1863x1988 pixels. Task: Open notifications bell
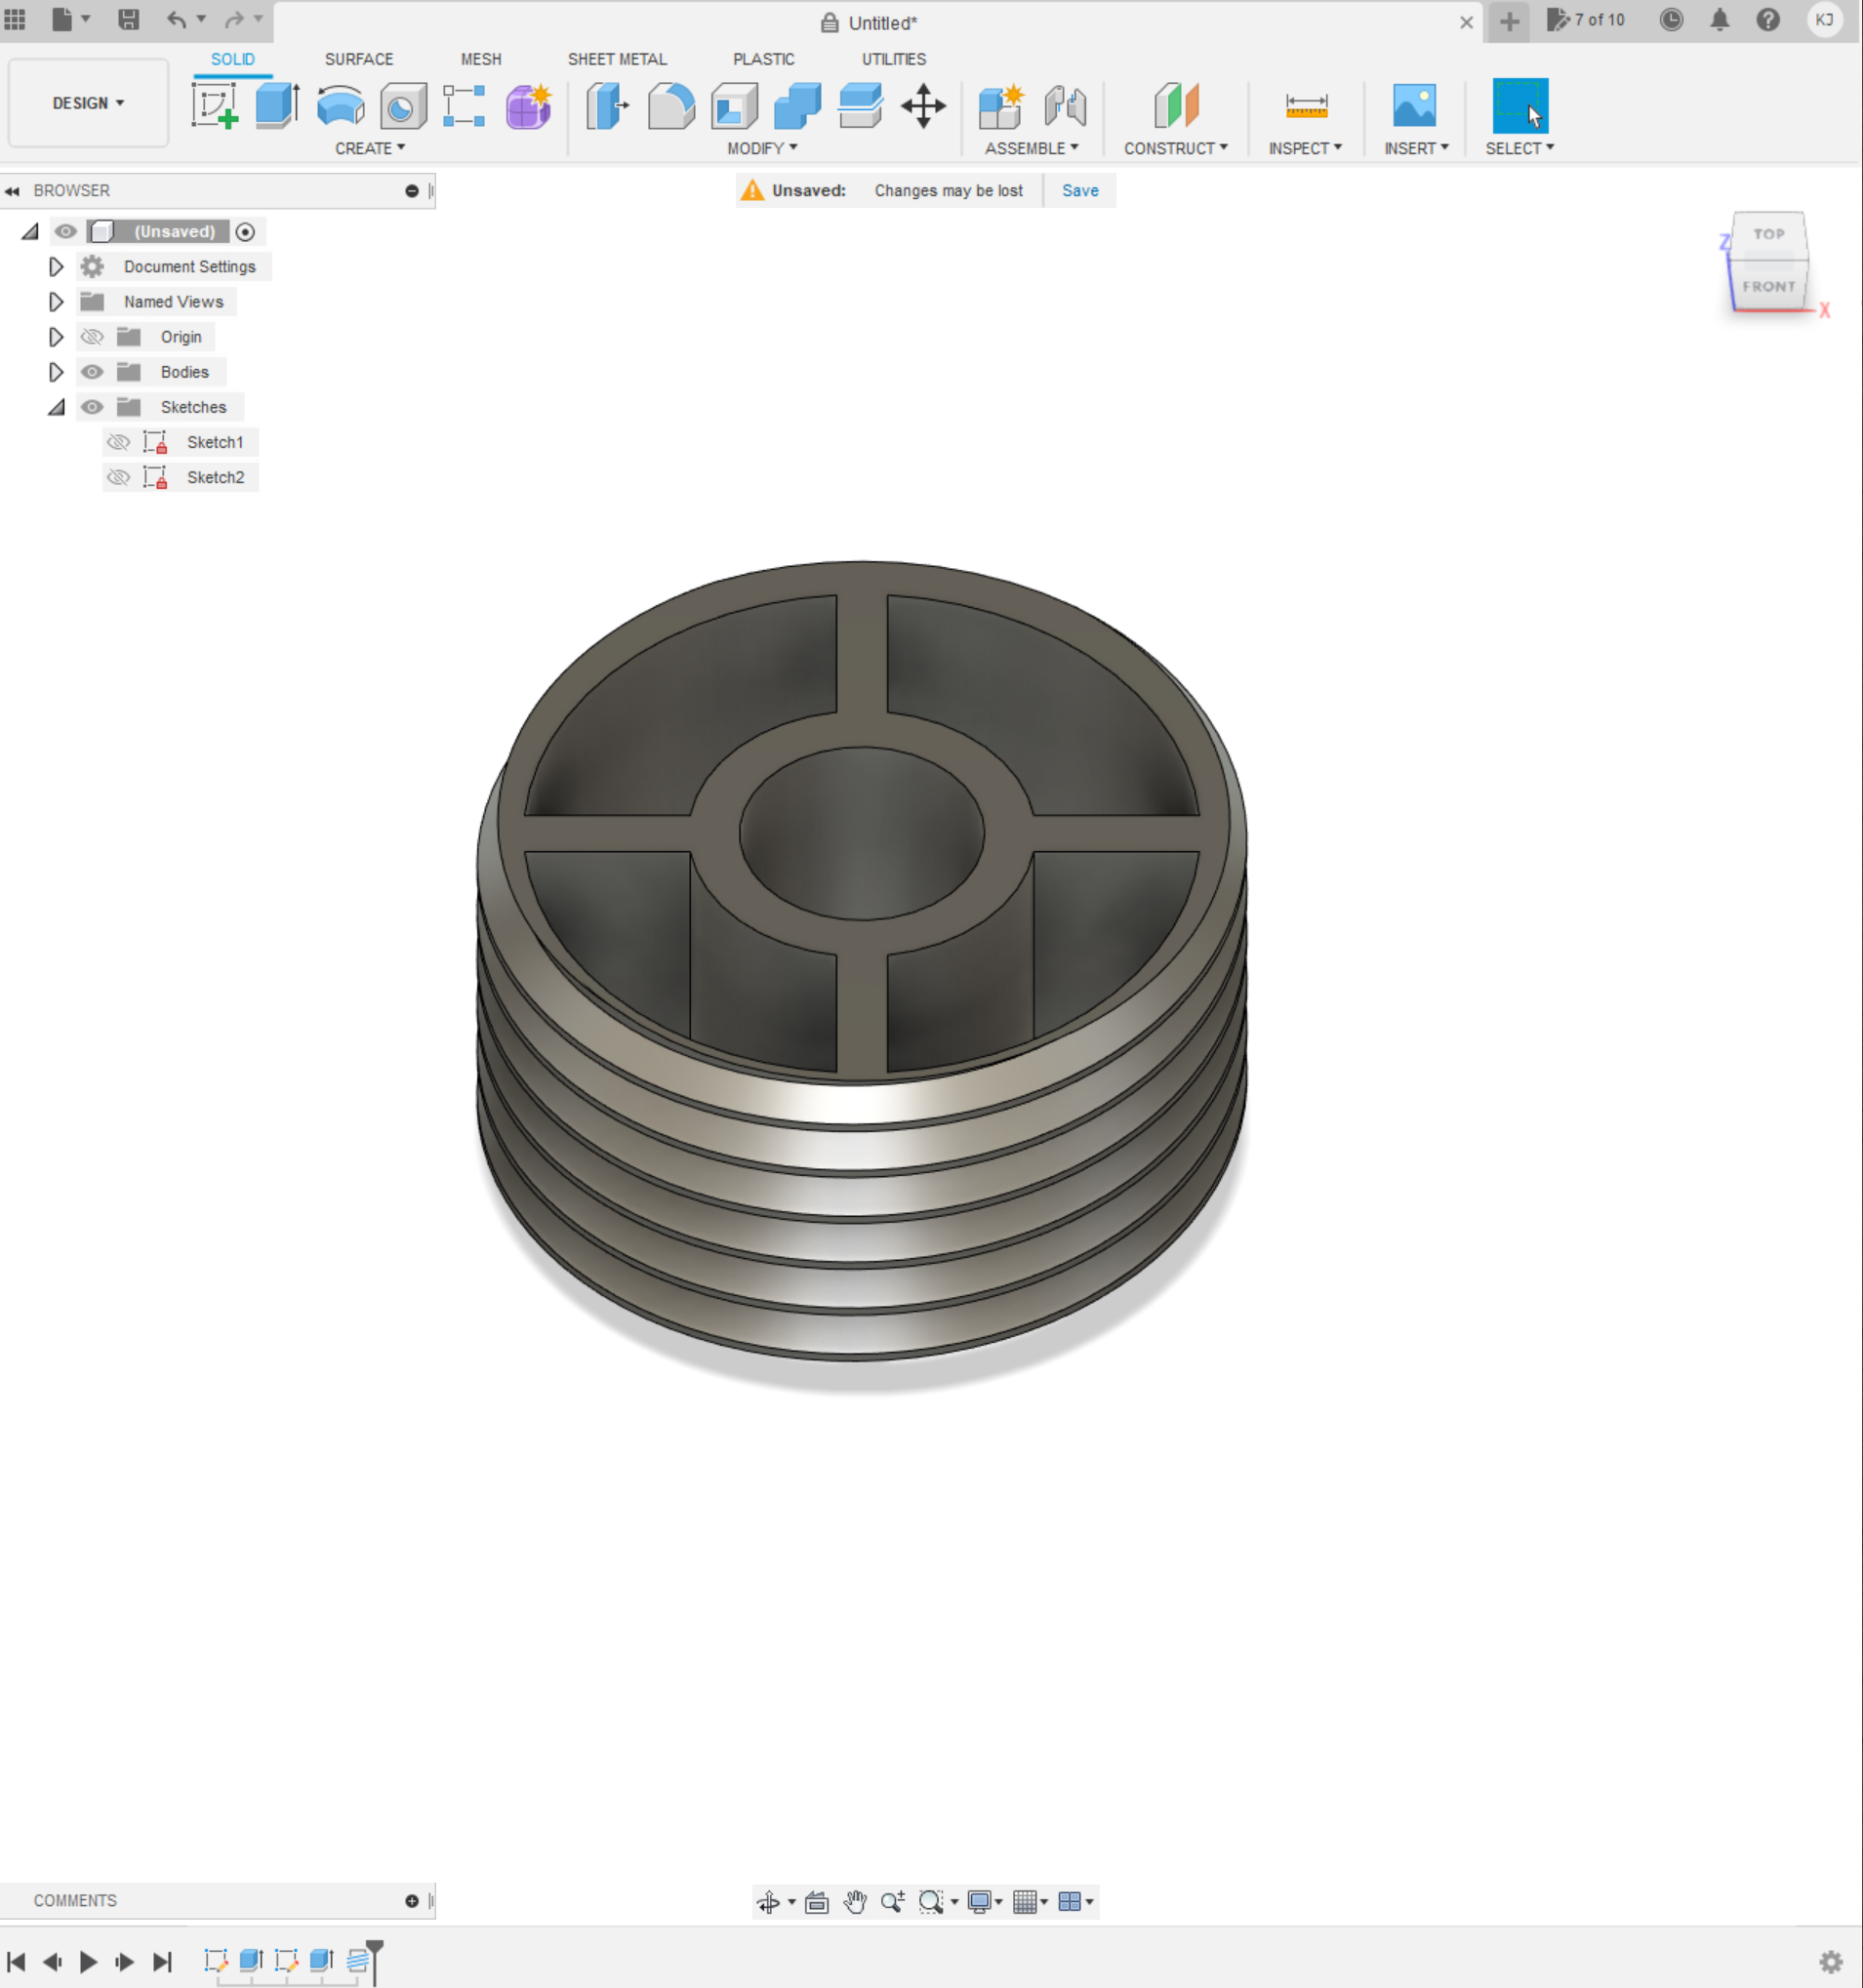point(1719,20)
